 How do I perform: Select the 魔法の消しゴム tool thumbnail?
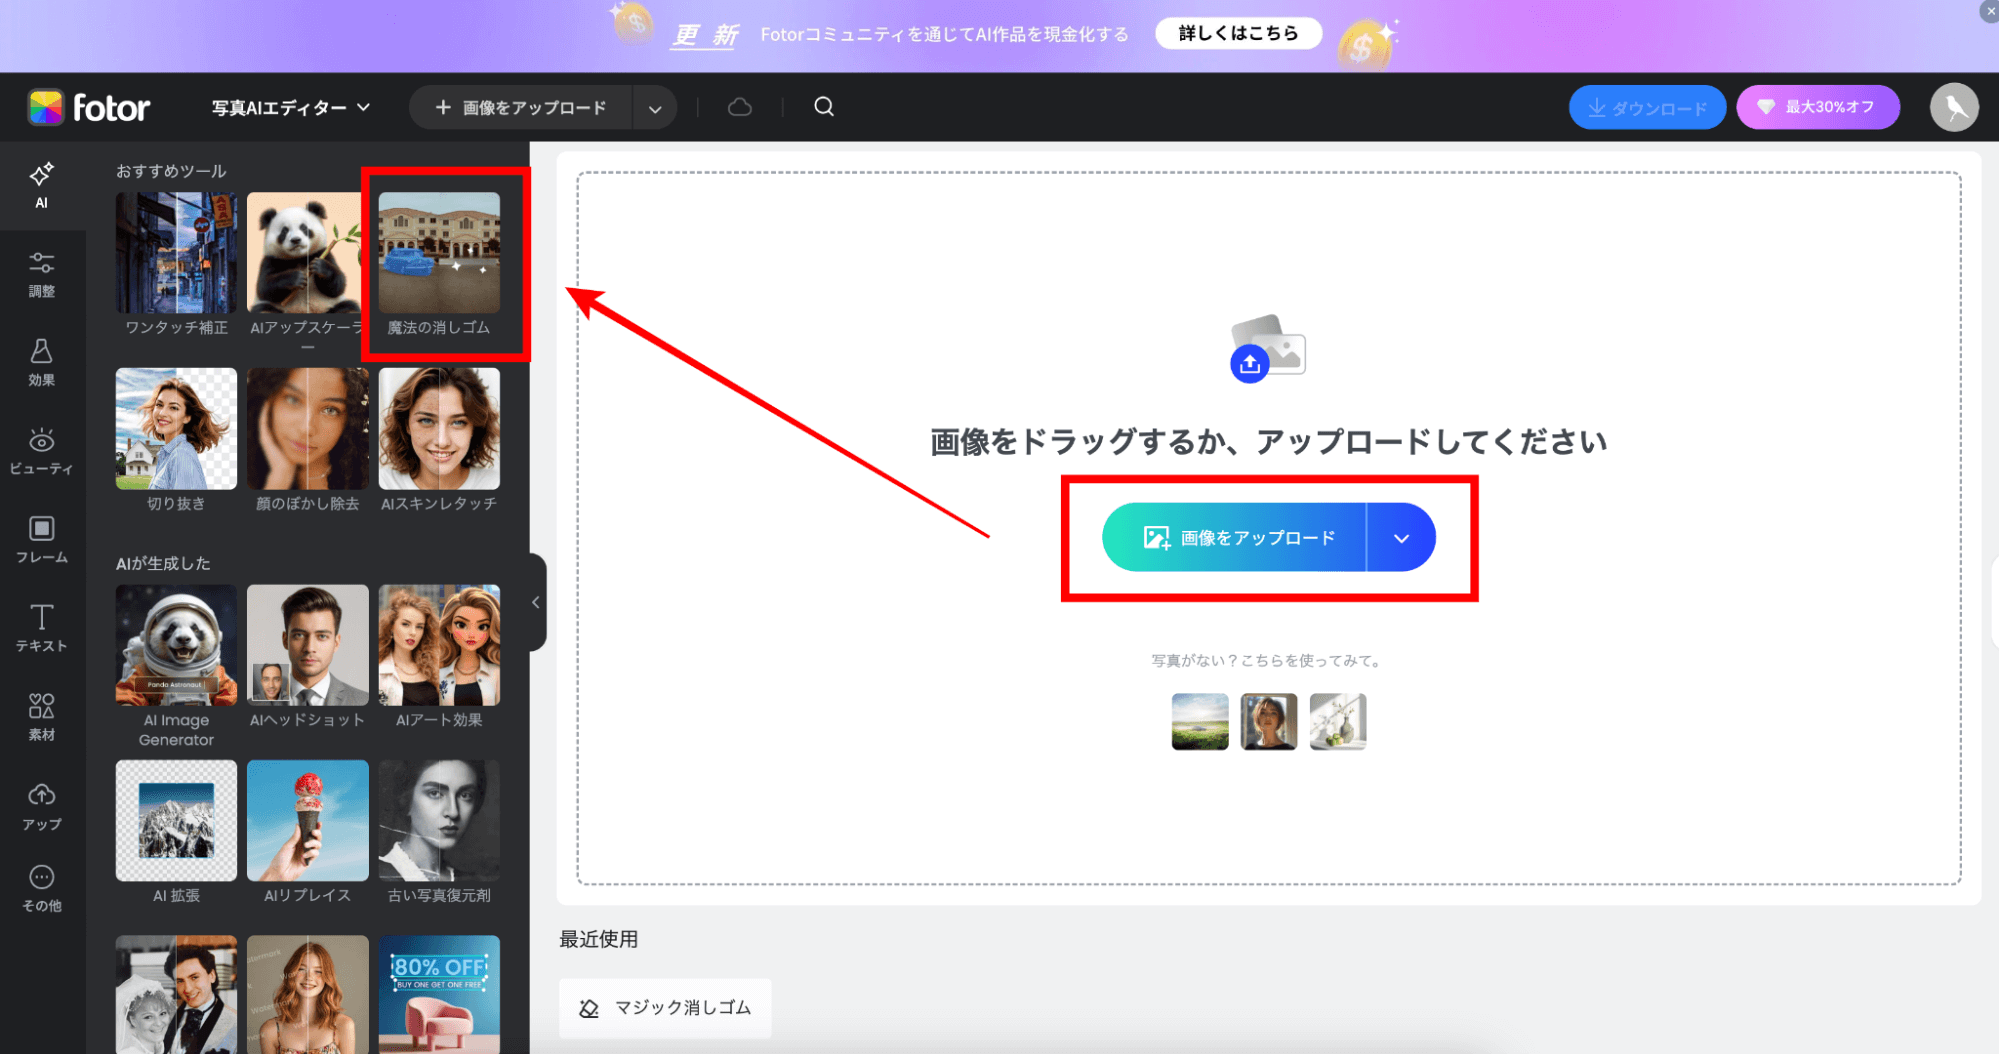(440, 253)
